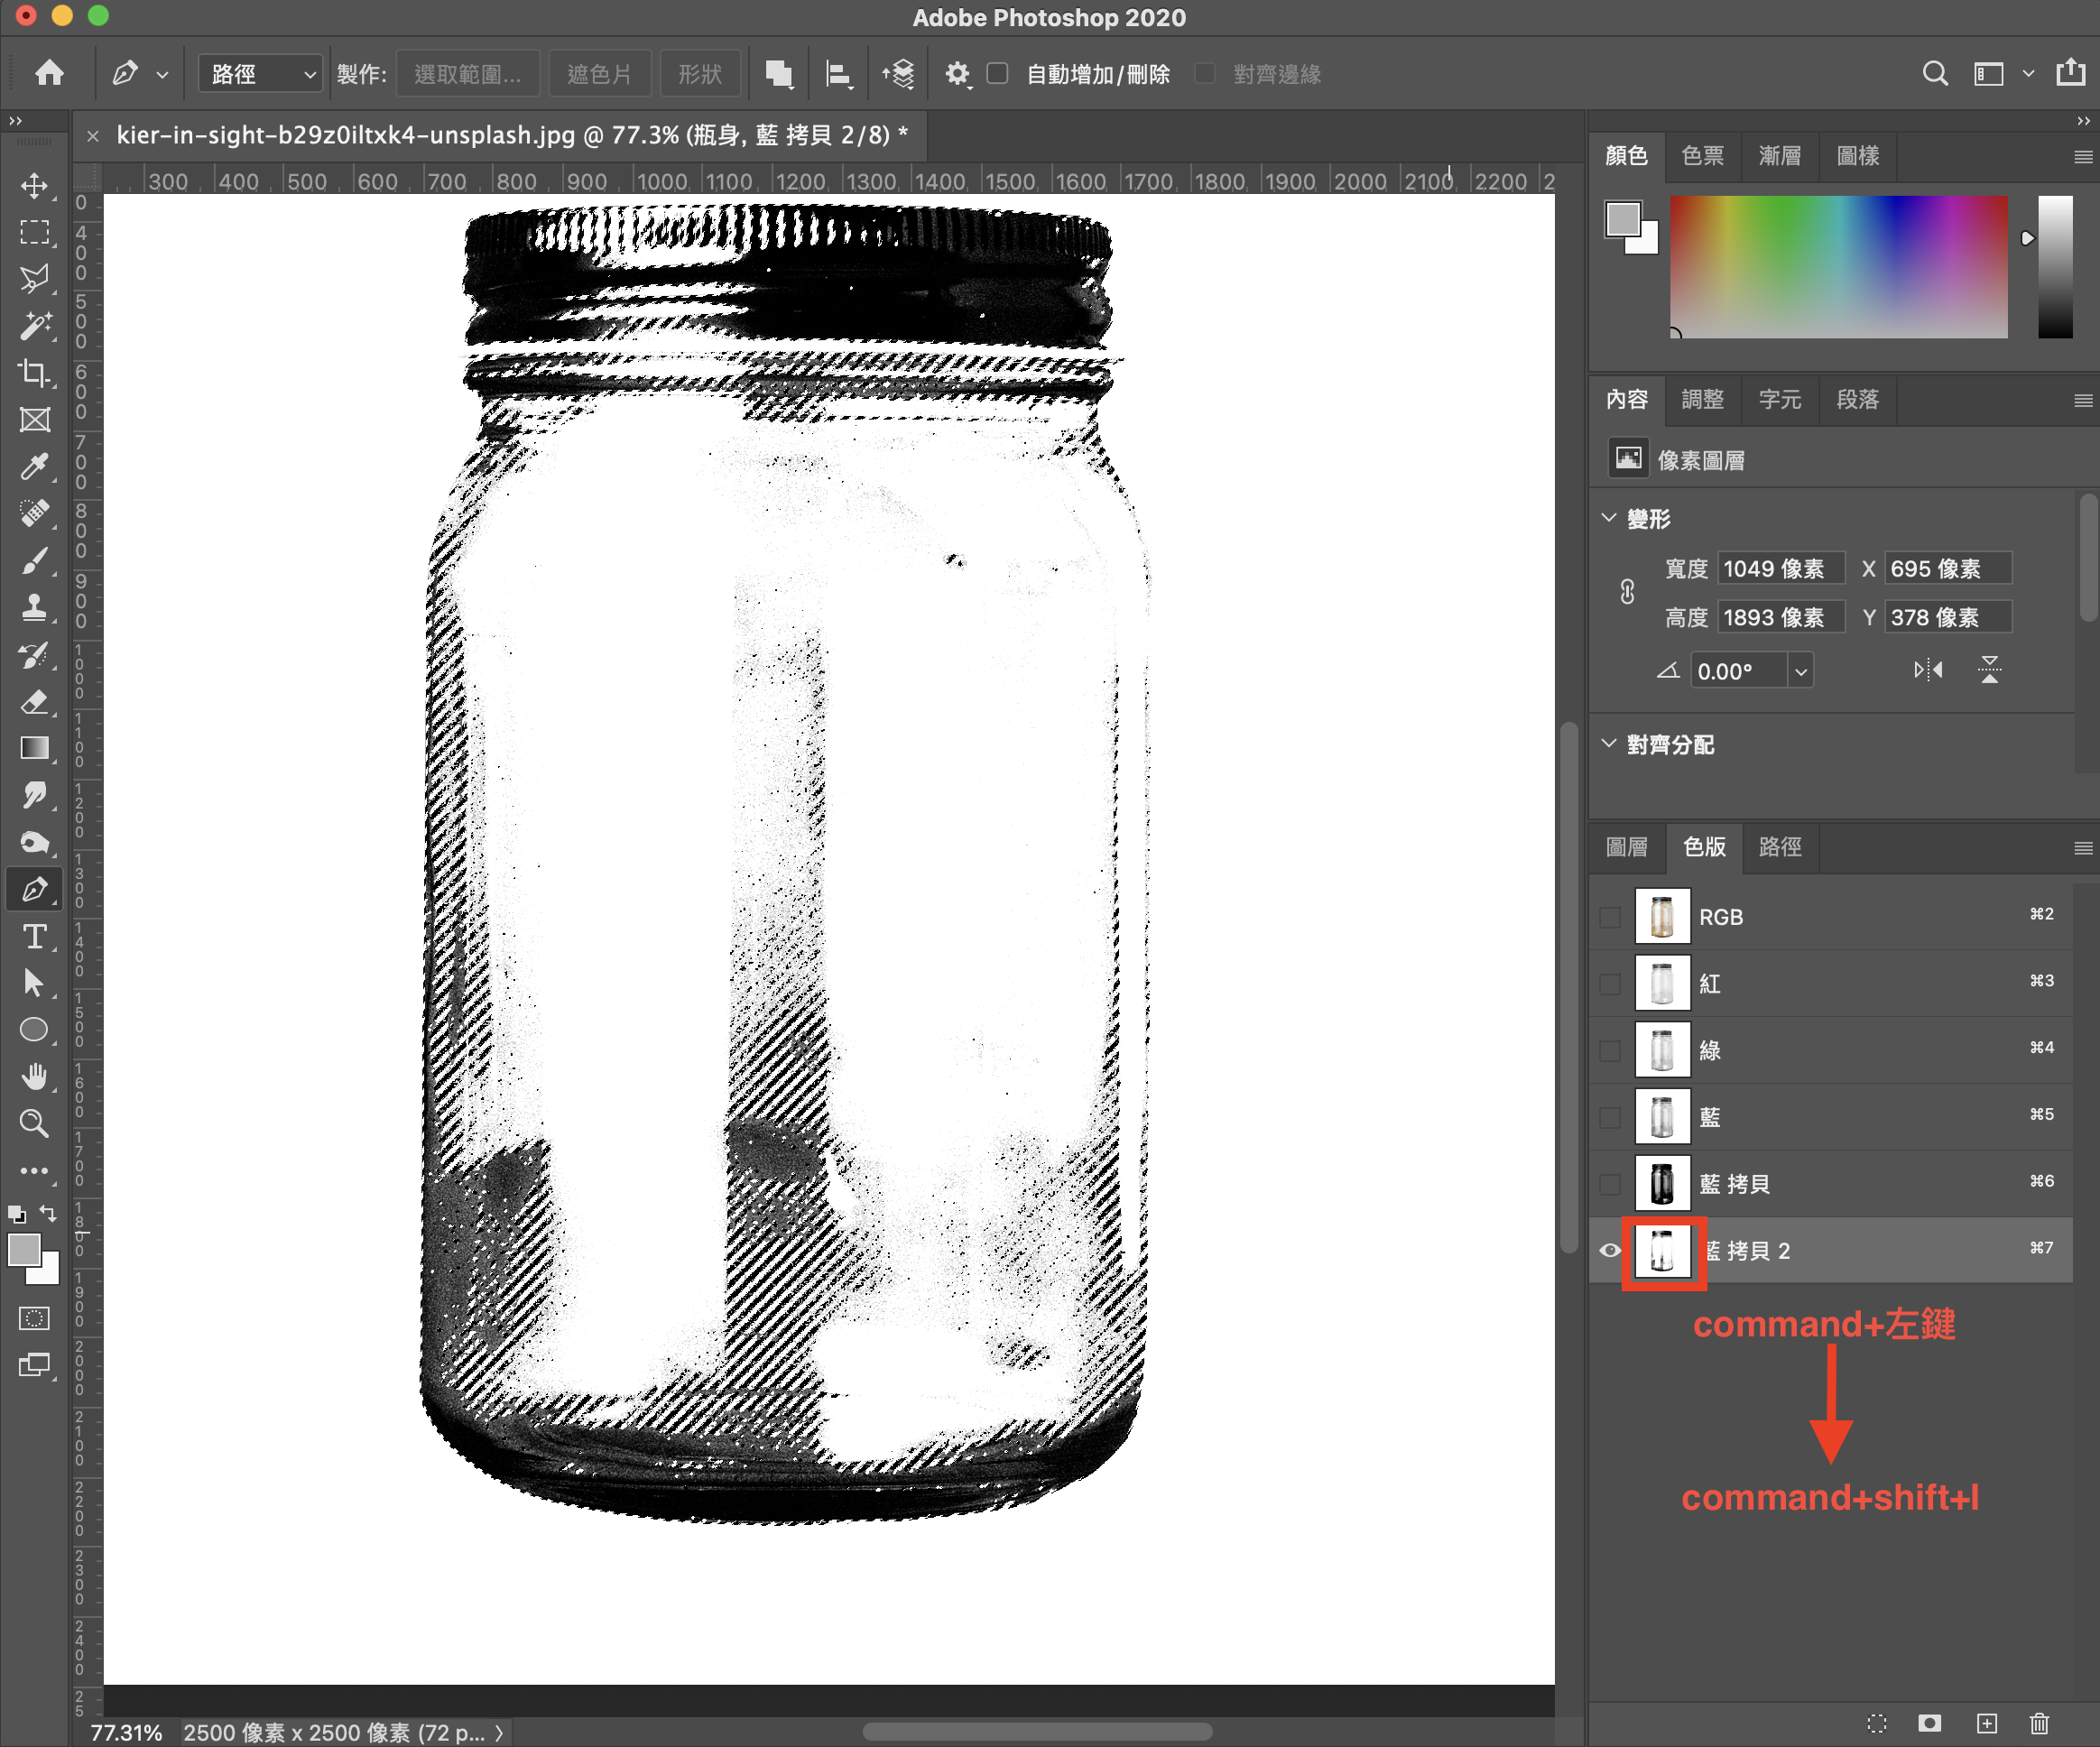Switch to the 路徑 panel tab
Screen dimensions: 2100x1747
pos(1780,847)
